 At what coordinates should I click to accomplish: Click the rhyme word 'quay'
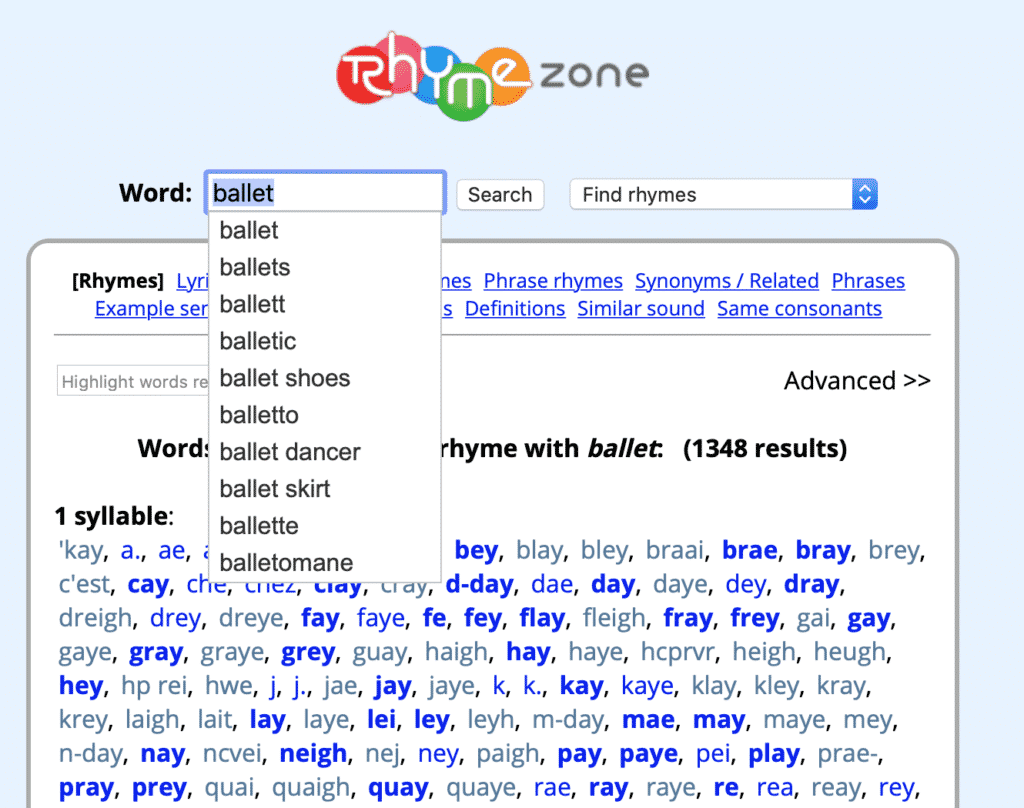point(398,788)
